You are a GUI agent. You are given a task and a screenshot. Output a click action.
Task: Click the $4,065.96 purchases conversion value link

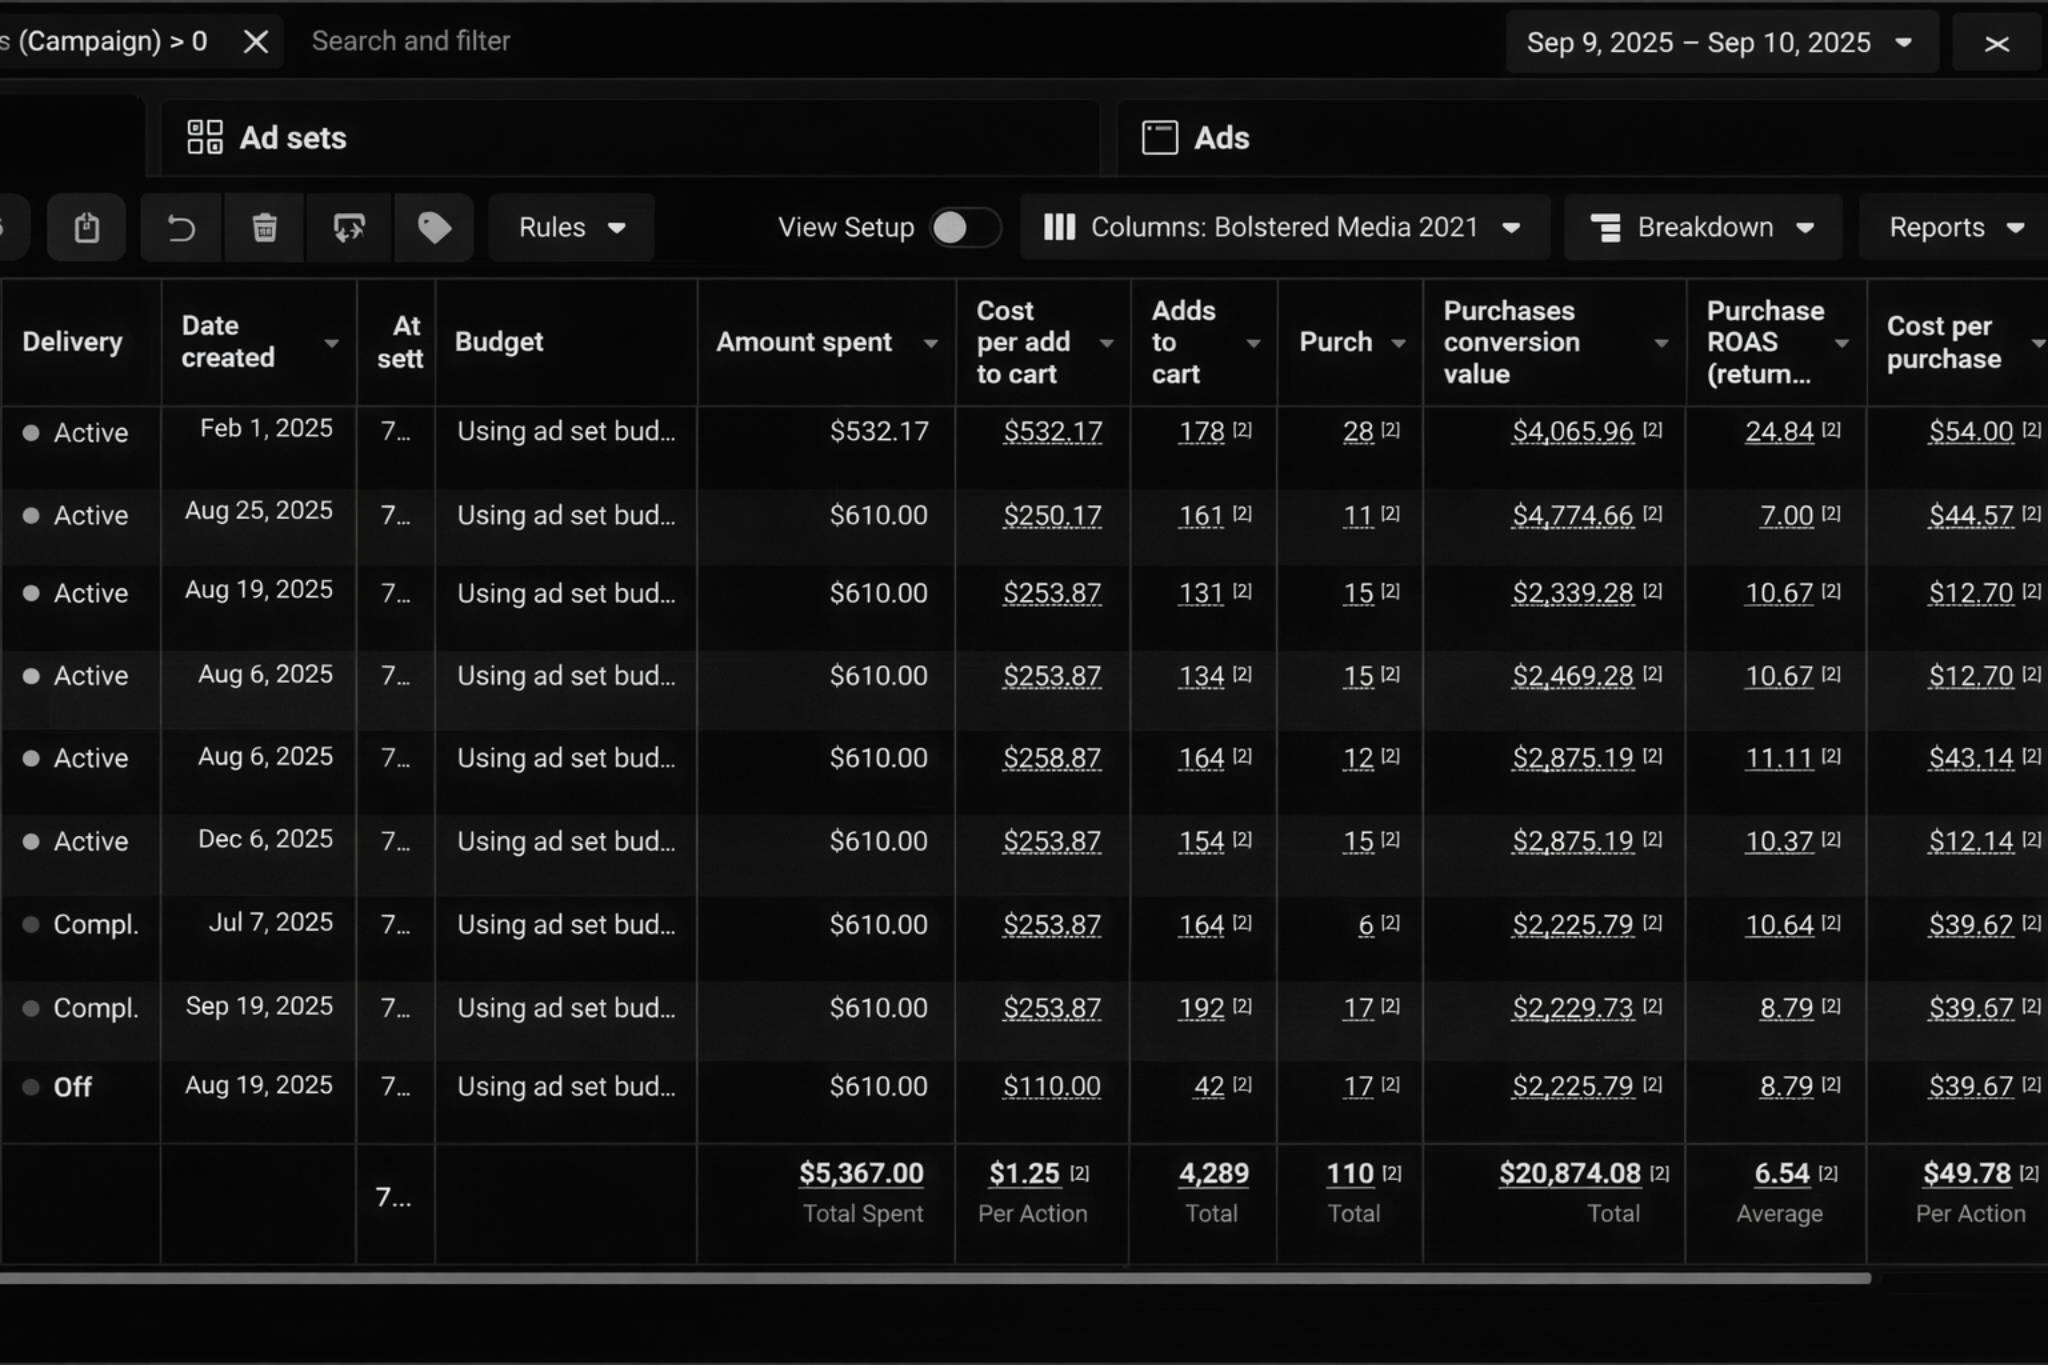1572,432
